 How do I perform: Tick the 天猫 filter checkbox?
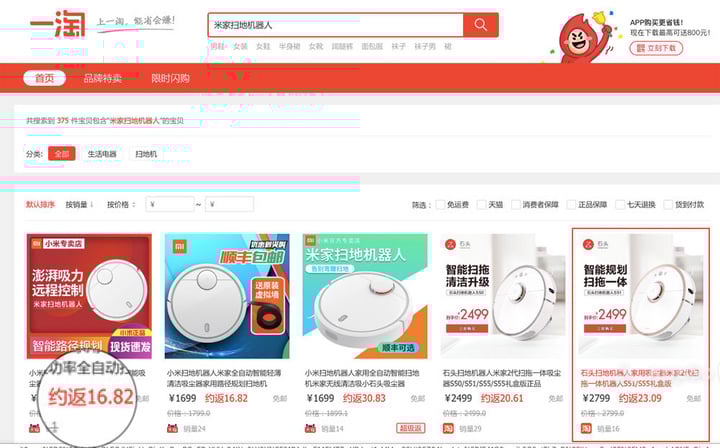click(x=481, y=205)
